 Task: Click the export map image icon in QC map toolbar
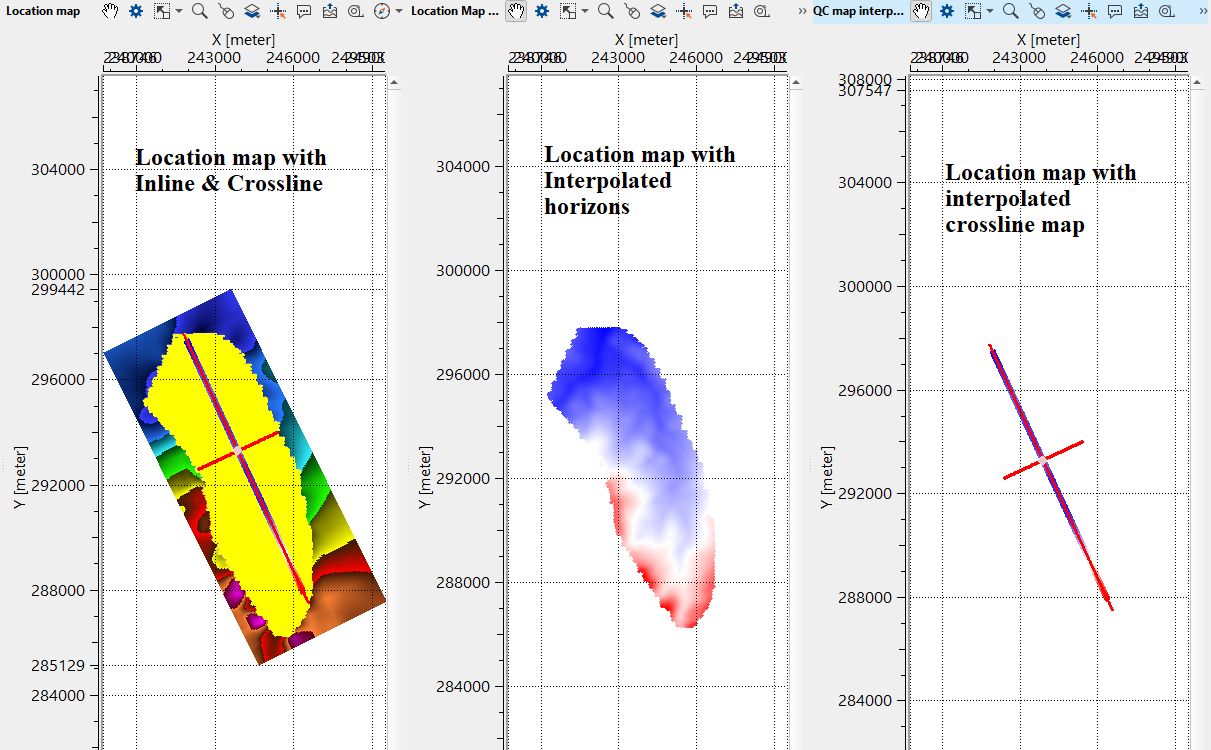[1141, 11]
